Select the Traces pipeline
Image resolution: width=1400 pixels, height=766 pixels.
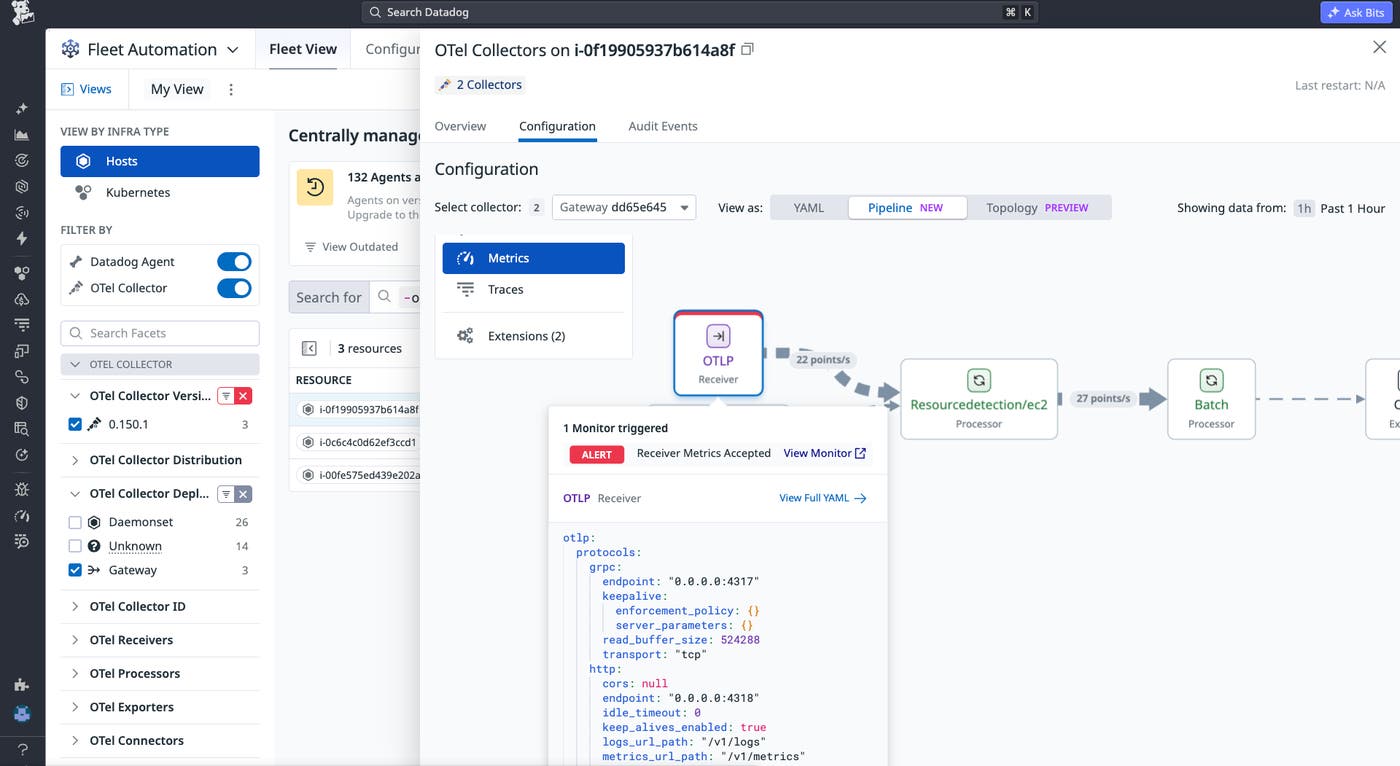(534, 289)
